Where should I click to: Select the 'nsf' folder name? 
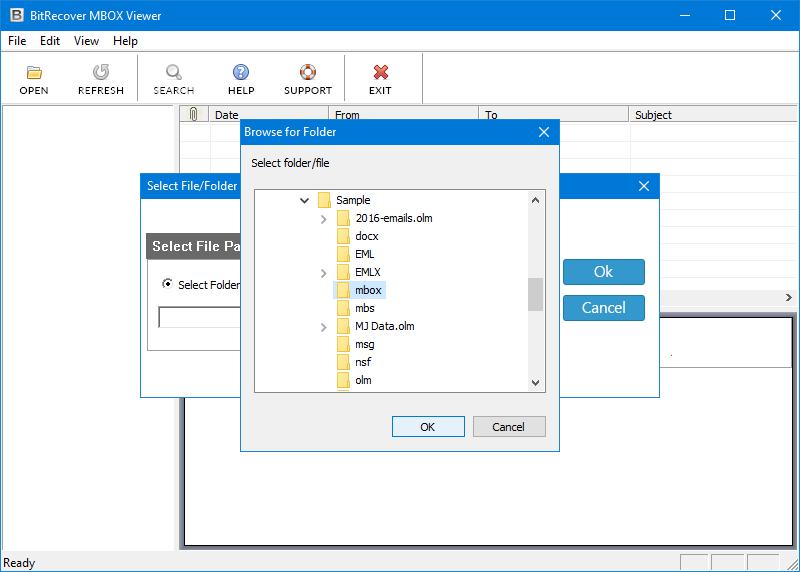click(363, 362)
